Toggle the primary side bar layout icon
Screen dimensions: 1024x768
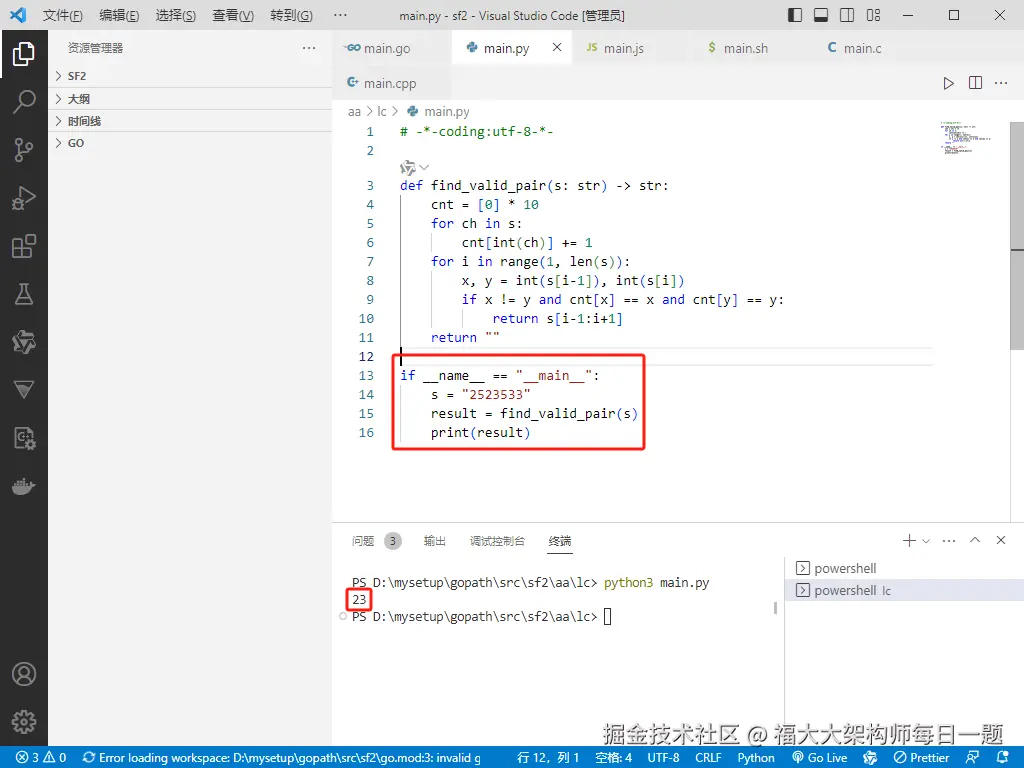(795, 15)
